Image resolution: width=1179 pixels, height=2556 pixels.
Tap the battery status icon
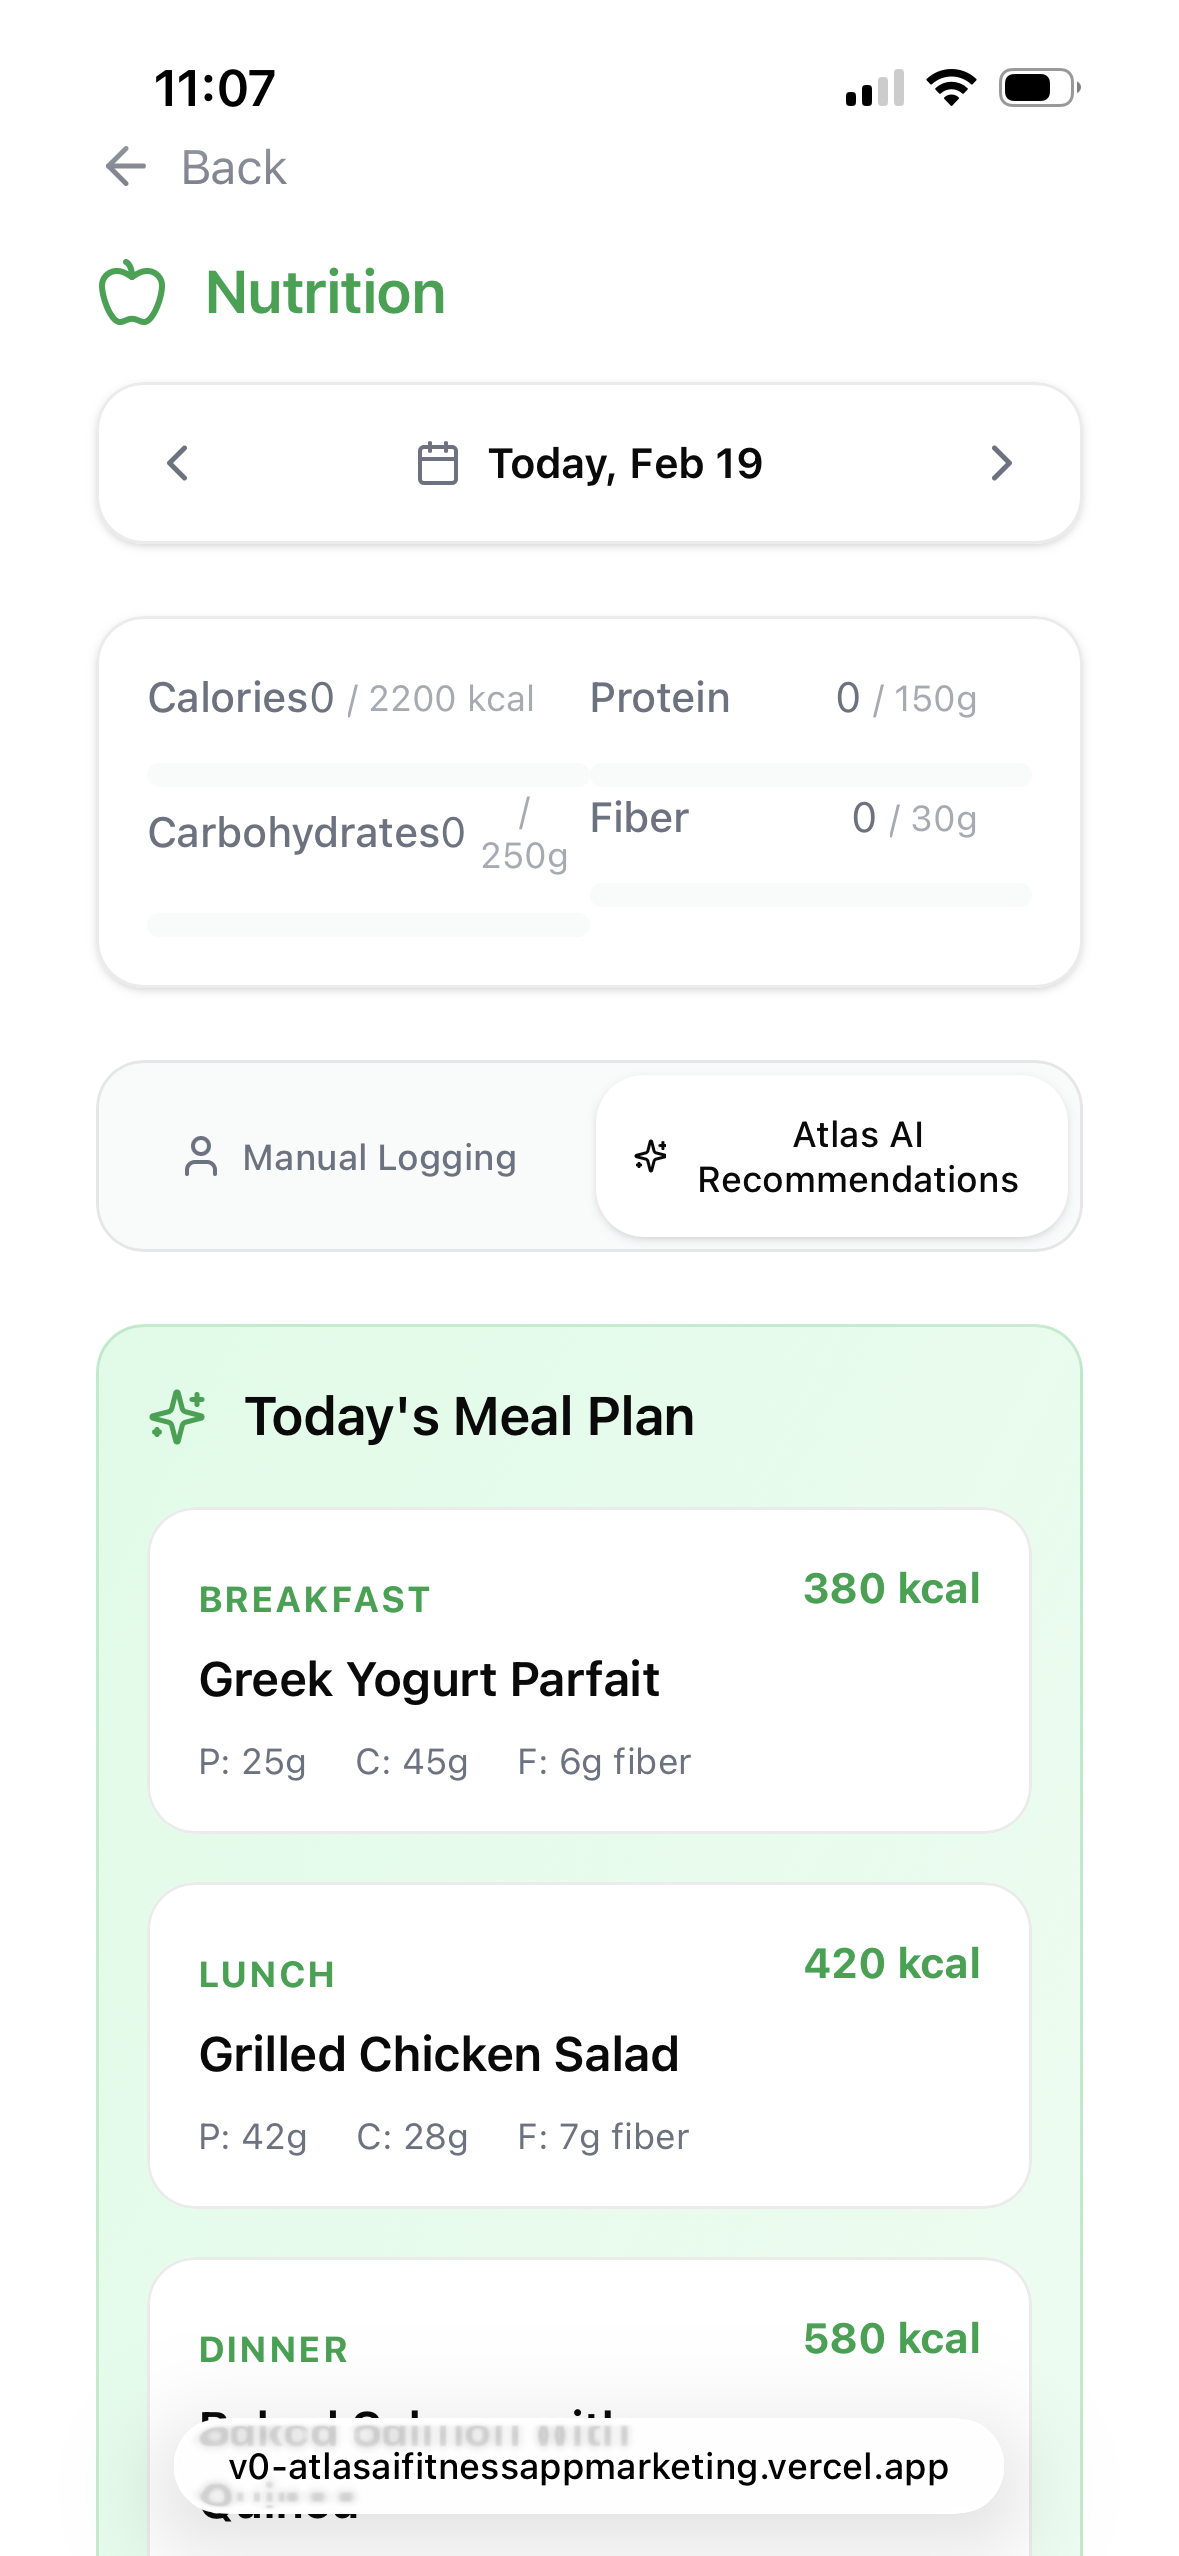coord(1039,88)
